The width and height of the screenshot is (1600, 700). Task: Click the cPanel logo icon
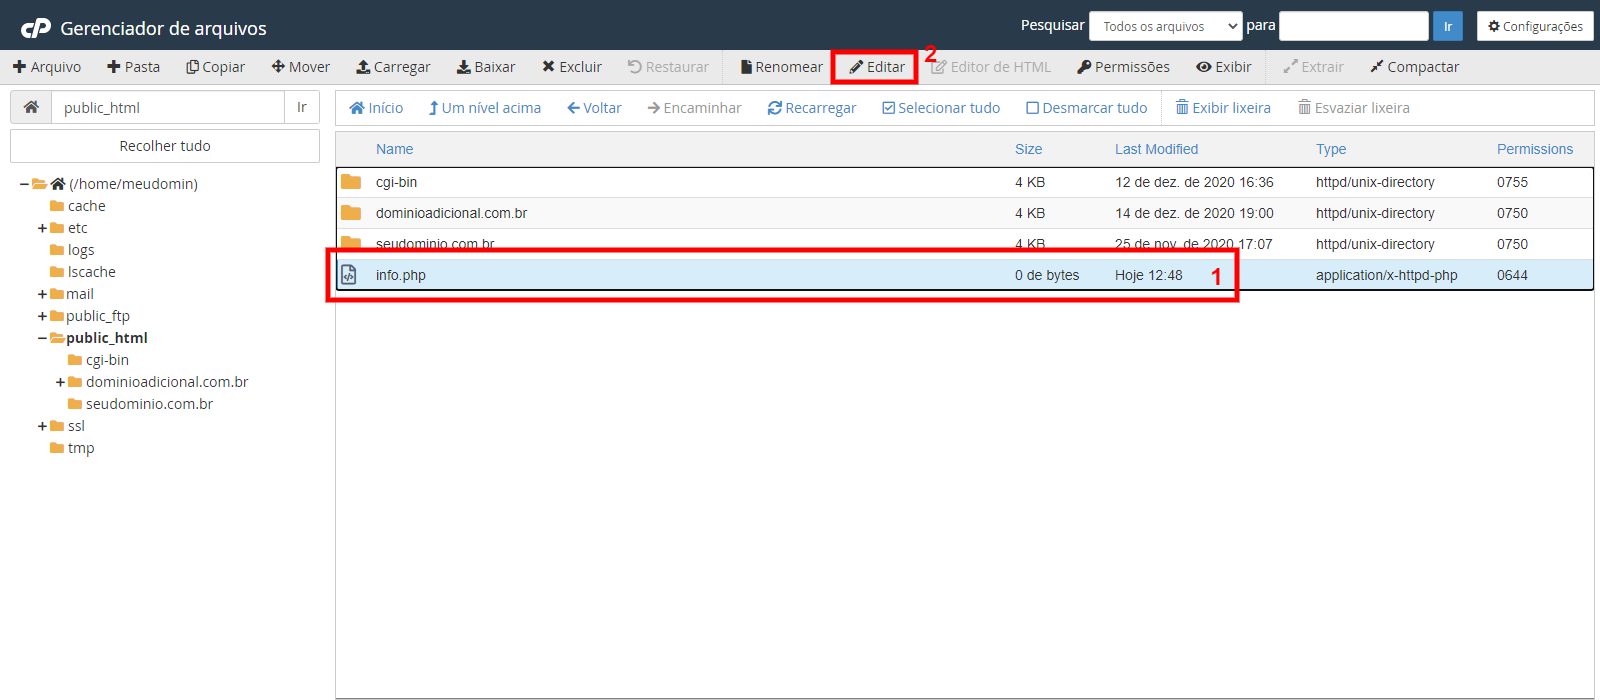(x=36, y=28)
